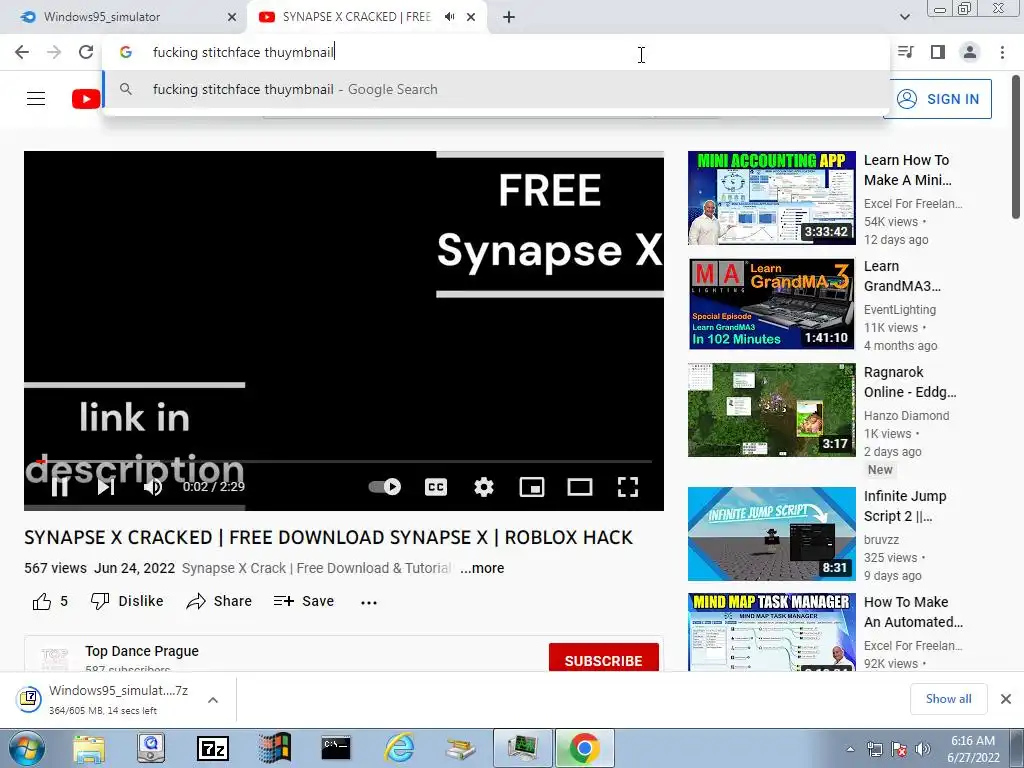Switch to miniplayer mode
The image size is (1024, 768).
click(x=532, y=487)
